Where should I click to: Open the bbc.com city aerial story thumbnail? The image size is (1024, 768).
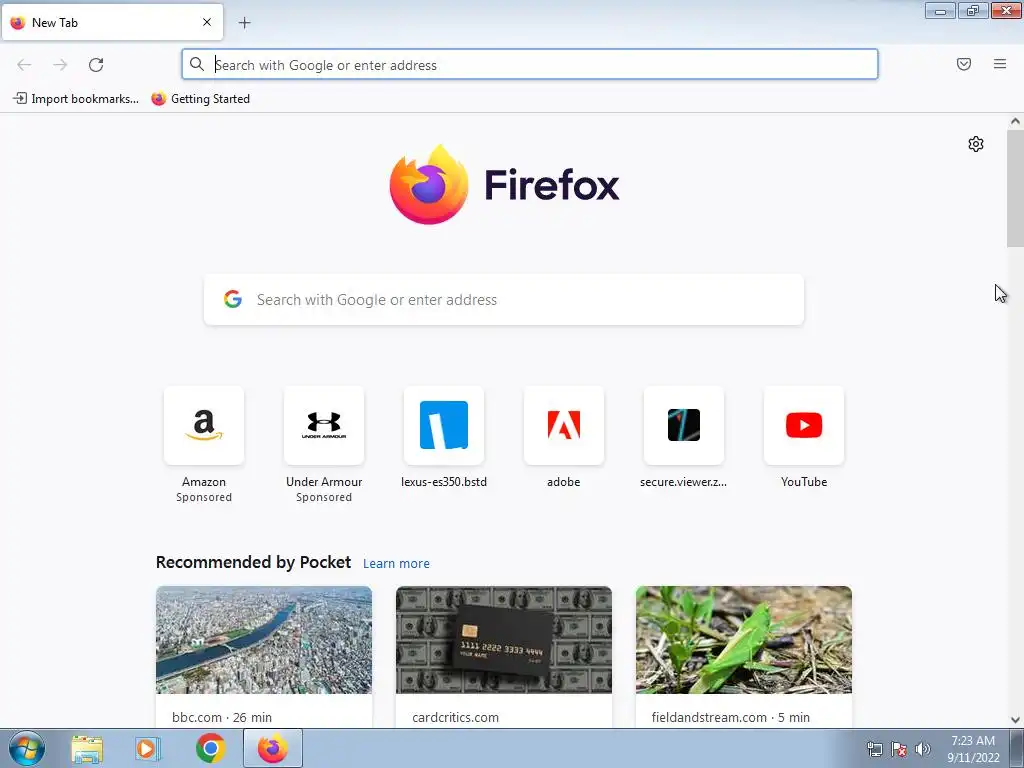(x=264, y=640)
